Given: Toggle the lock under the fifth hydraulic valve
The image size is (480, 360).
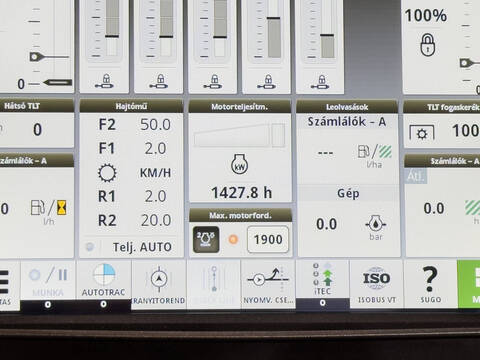Looking at the screenshot, I should 320,82.
